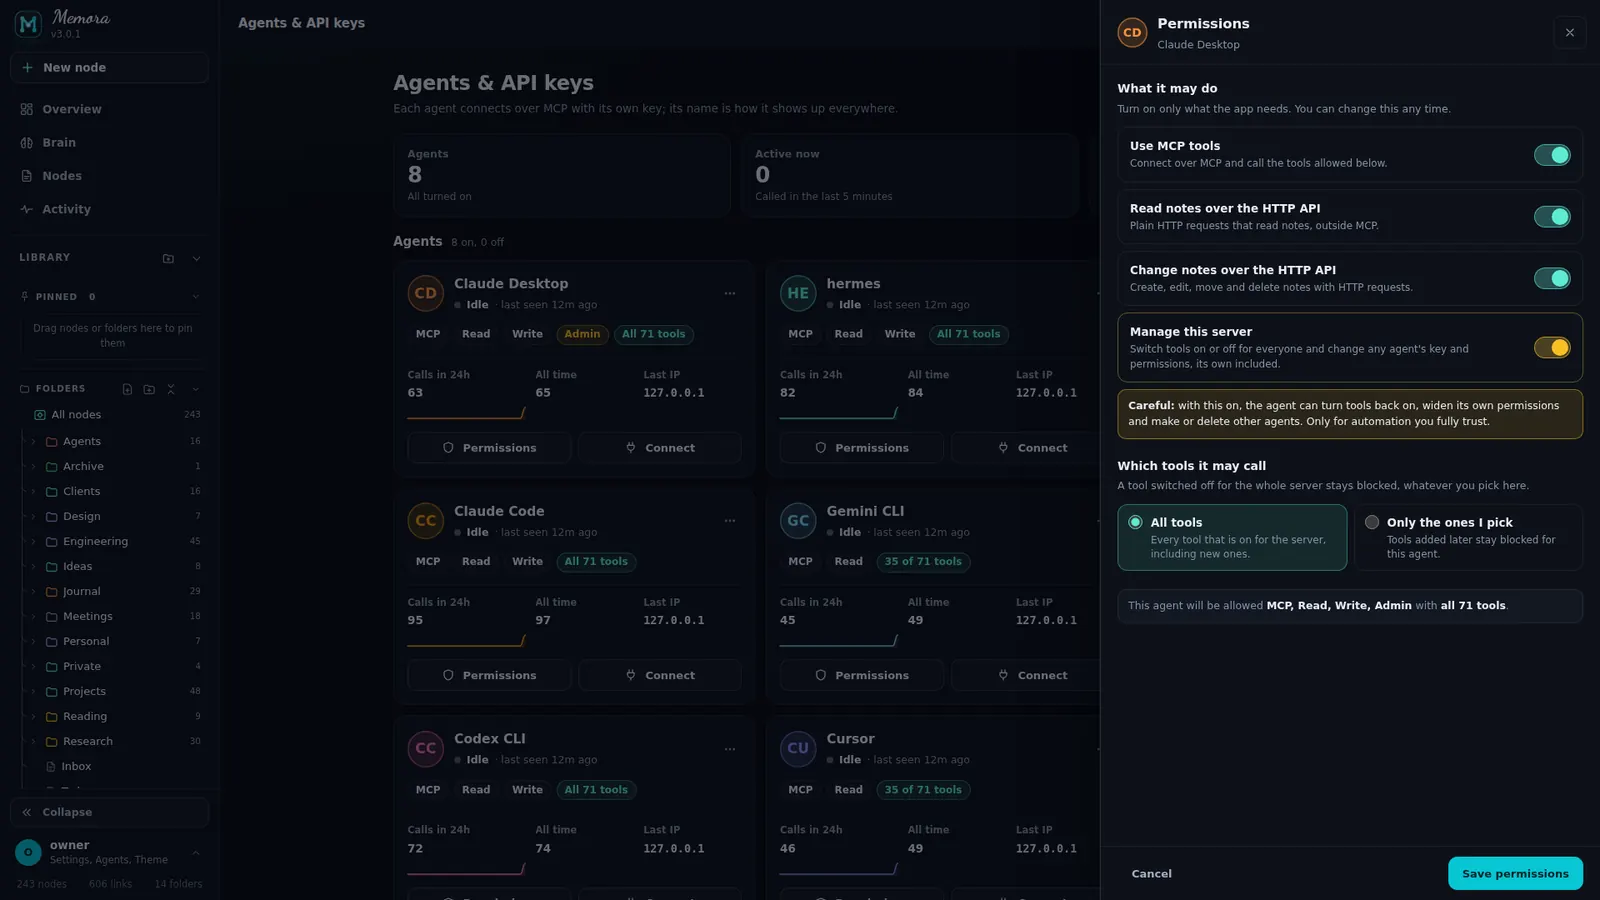The image size is (1600, 900).
Task: Click the Gemini CLI GC avatar
Action: click(798, 521)
